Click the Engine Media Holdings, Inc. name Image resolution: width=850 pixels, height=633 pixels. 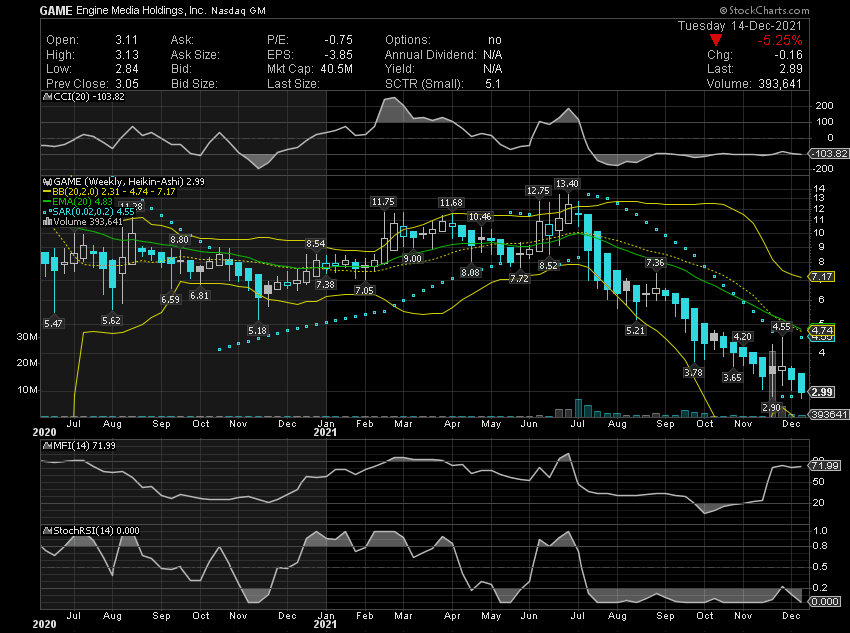[141, 10]
